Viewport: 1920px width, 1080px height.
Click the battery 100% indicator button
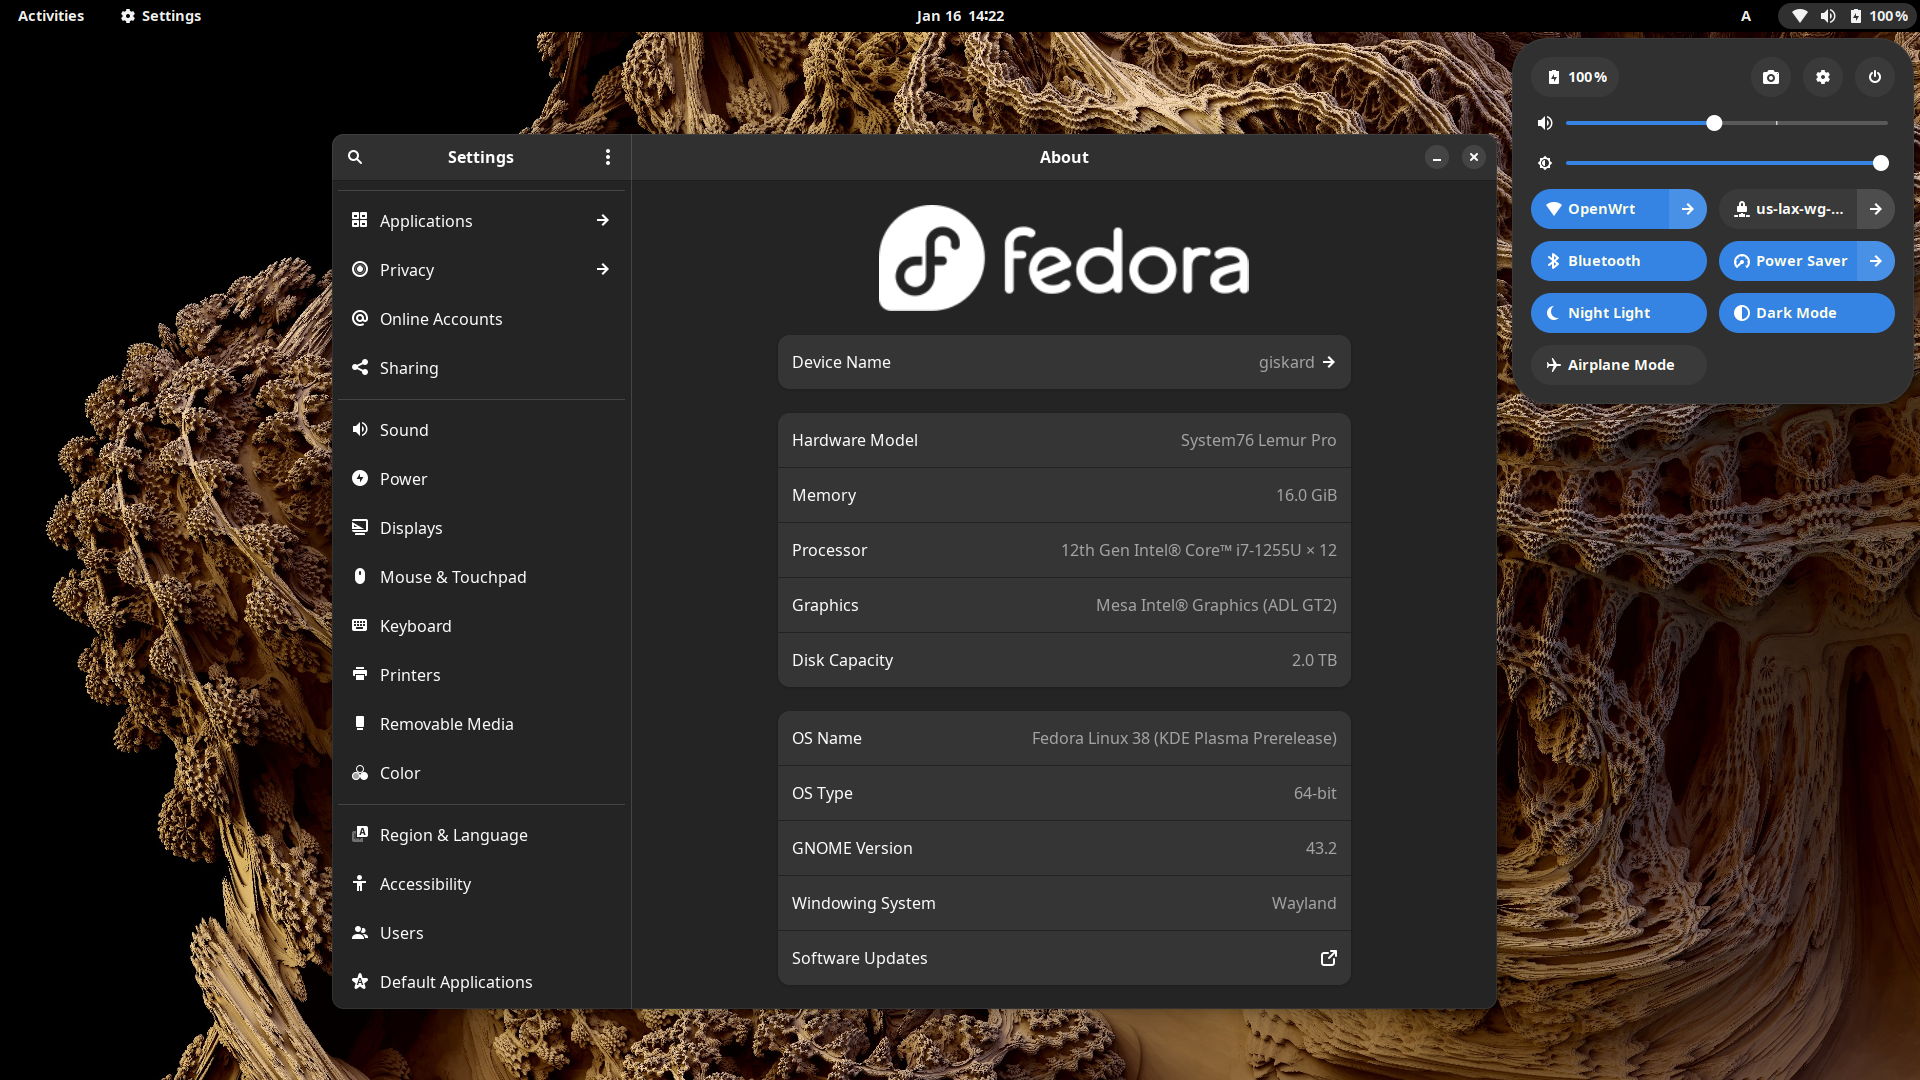click(x=1577, y=77)
